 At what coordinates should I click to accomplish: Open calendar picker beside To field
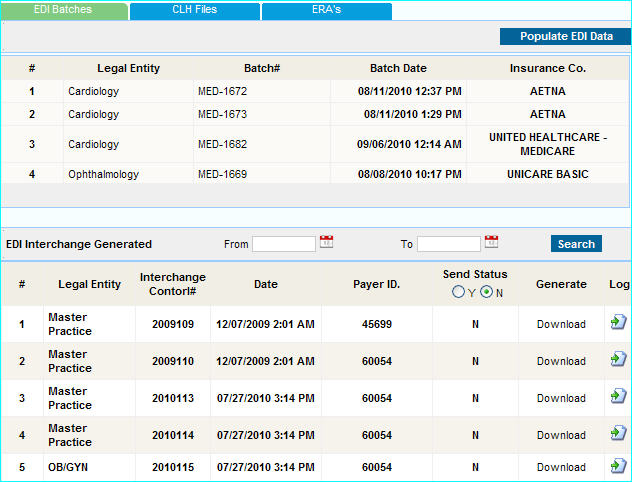pyautogui.click(x=491, y=242)
